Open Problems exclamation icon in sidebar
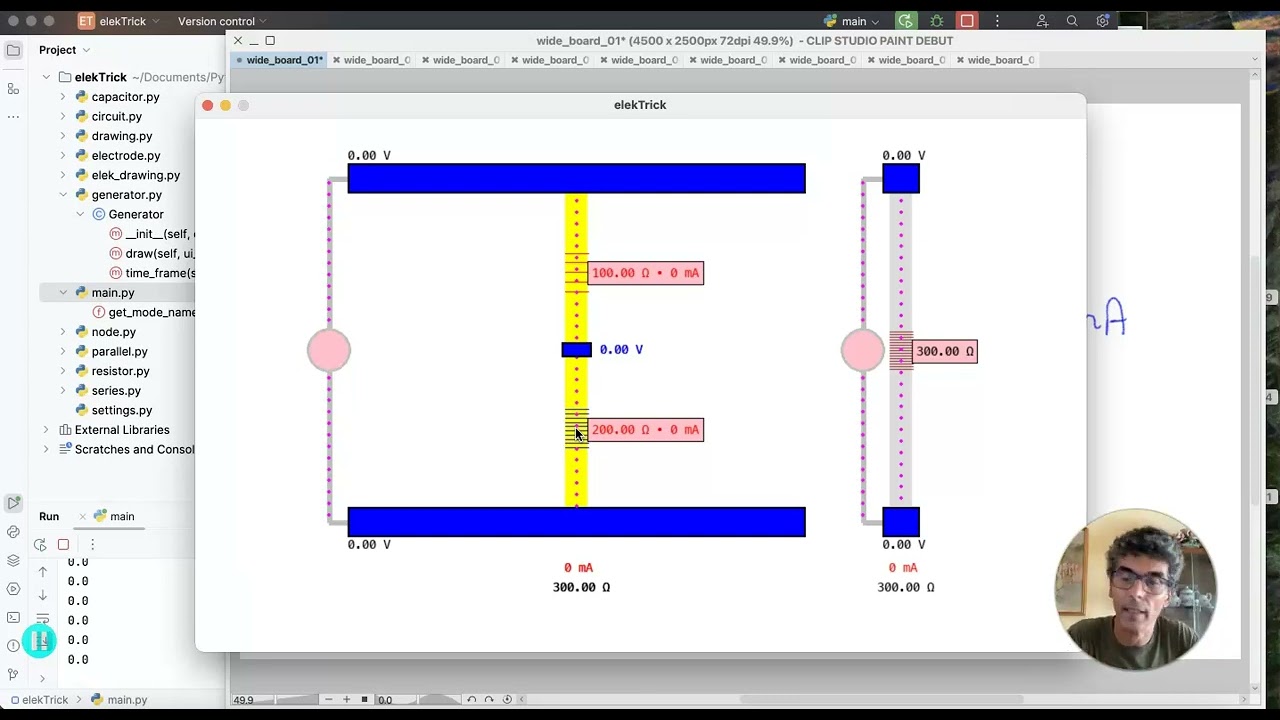 coord(13,646)
